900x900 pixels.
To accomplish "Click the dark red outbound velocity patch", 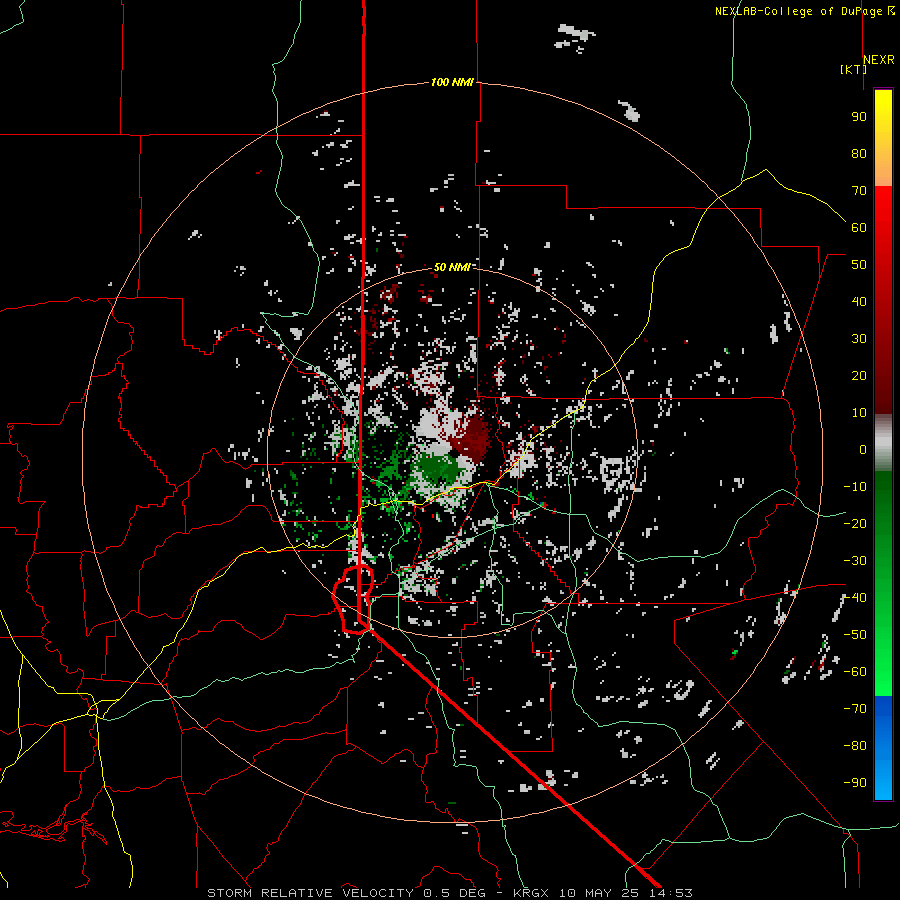I will tap(474, 439).
